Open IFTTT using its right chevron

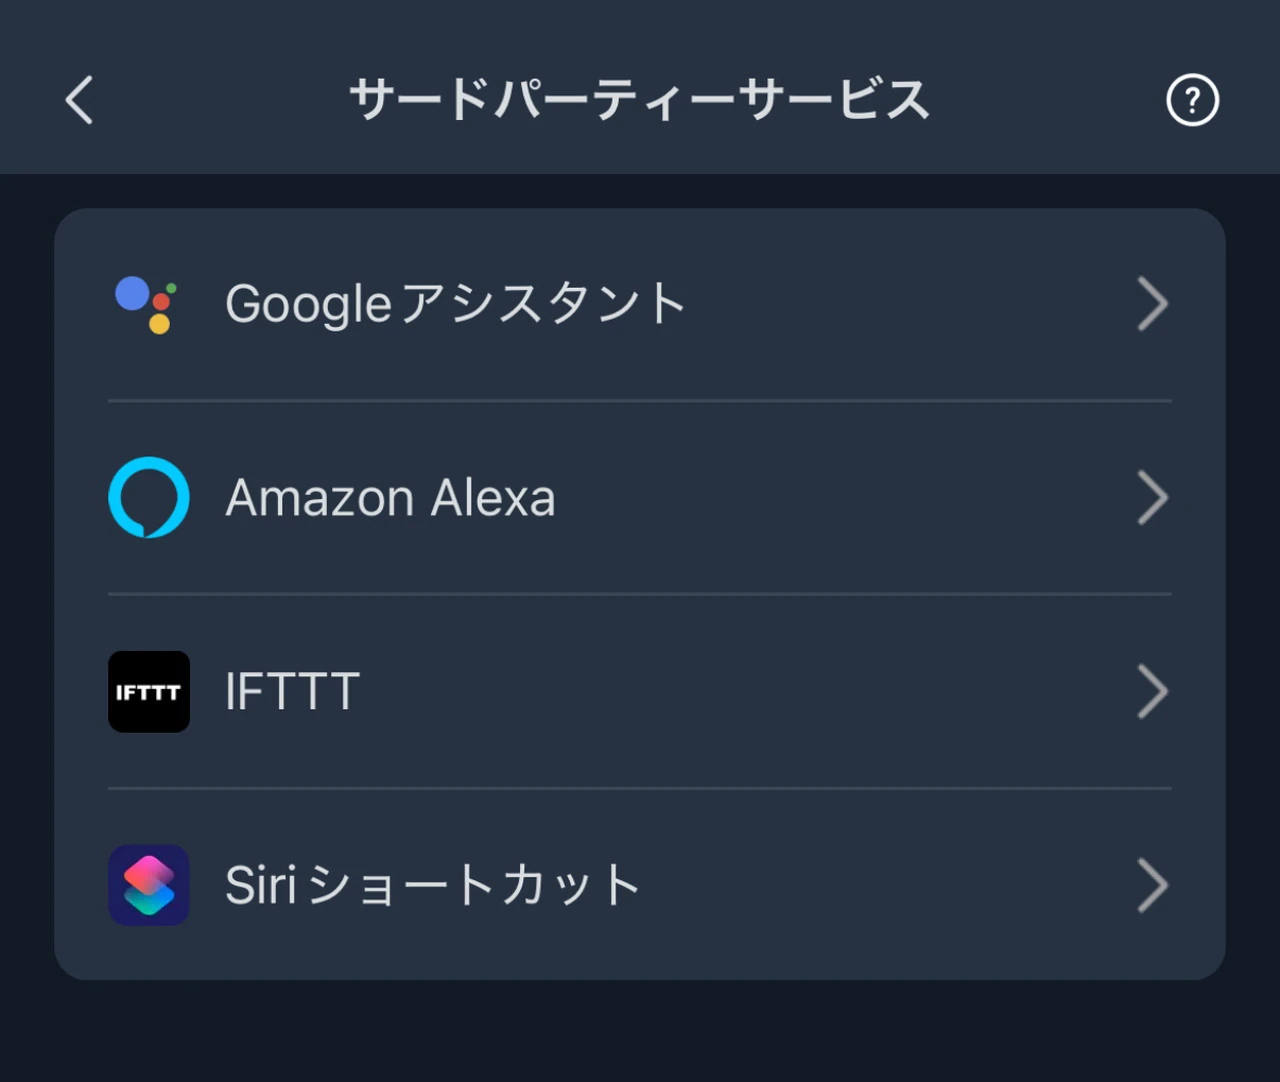(x=1152, y=691)
